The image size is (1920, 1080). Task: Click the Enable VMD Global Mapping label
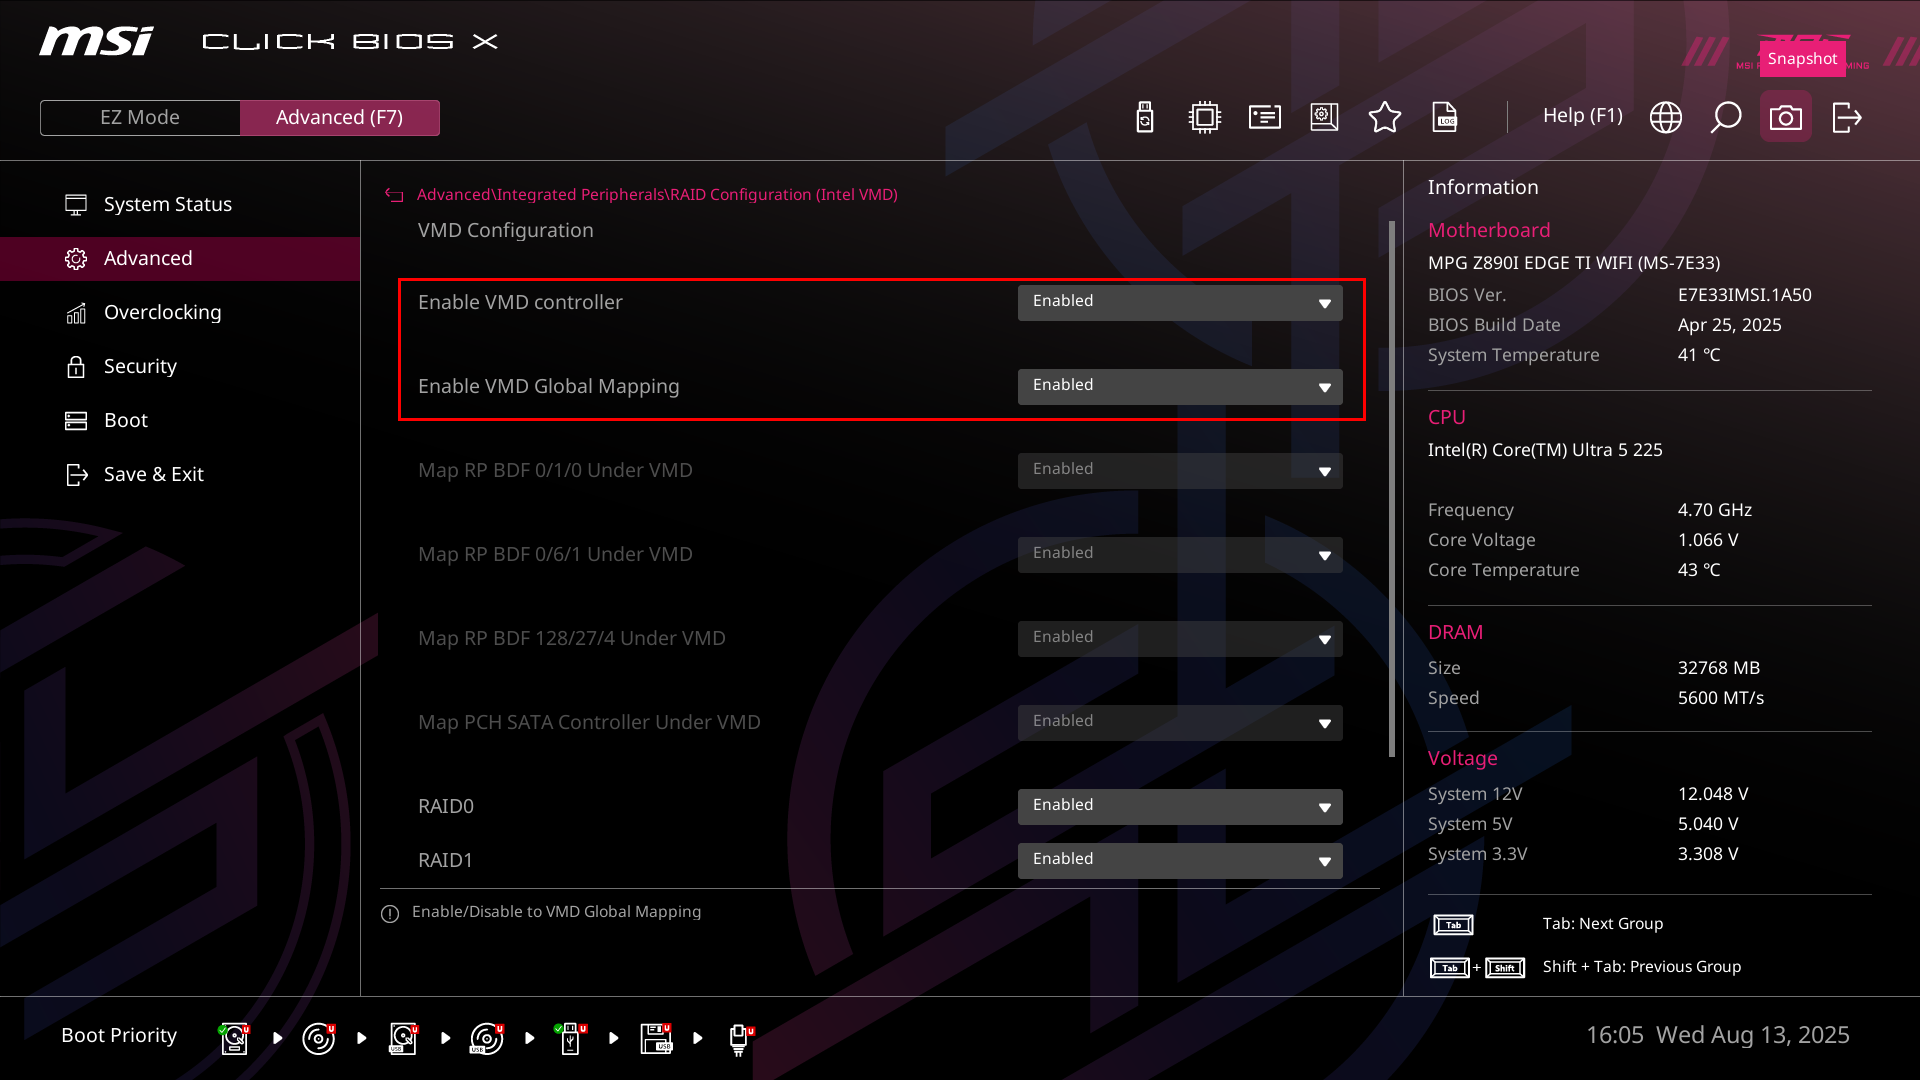pyautogui.click(x=548, y=386)
